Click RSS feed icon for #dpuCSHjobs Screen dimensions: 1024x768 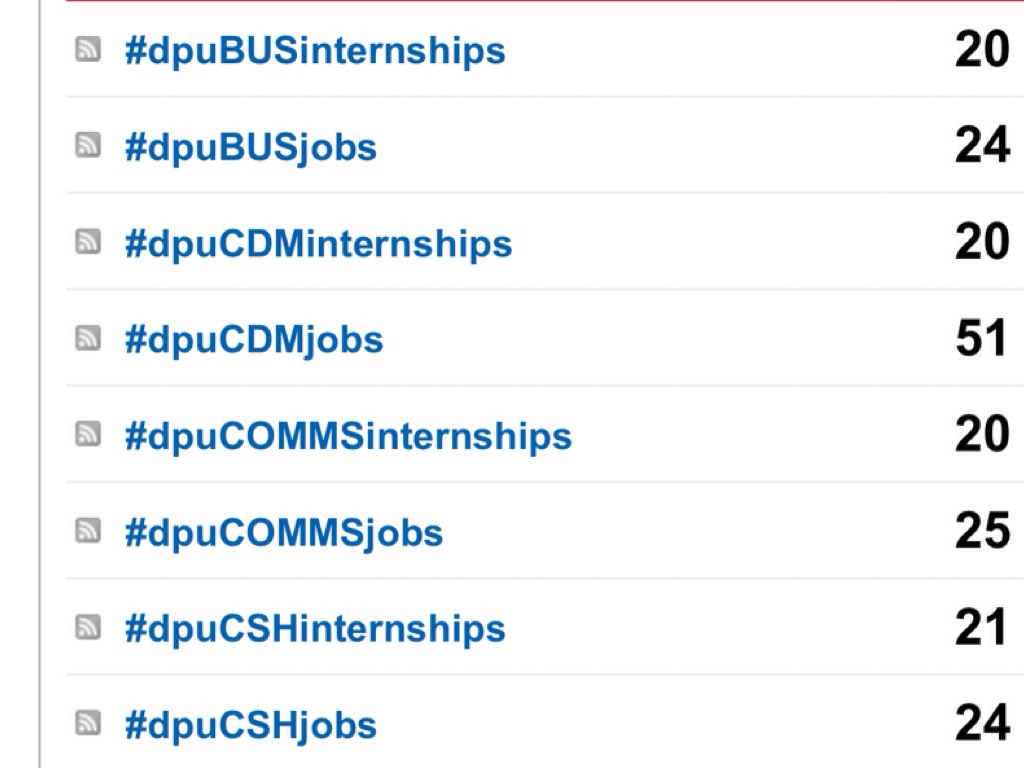[x=88, y=723]
